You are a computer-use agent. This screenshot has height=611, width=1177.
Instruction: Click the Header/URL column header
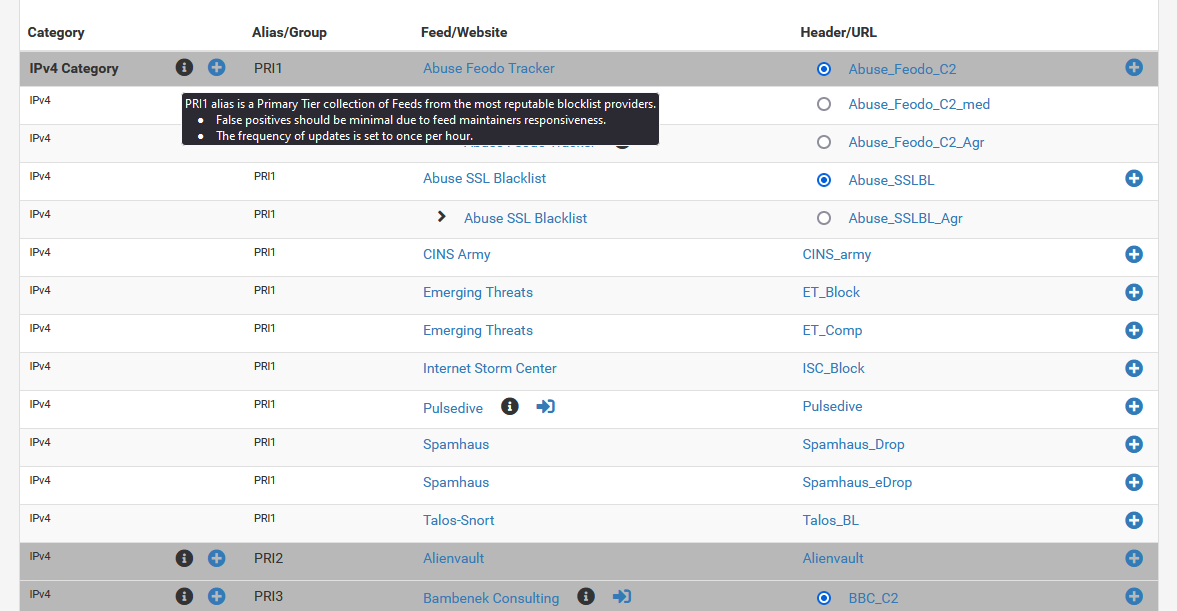click(838, 32)
